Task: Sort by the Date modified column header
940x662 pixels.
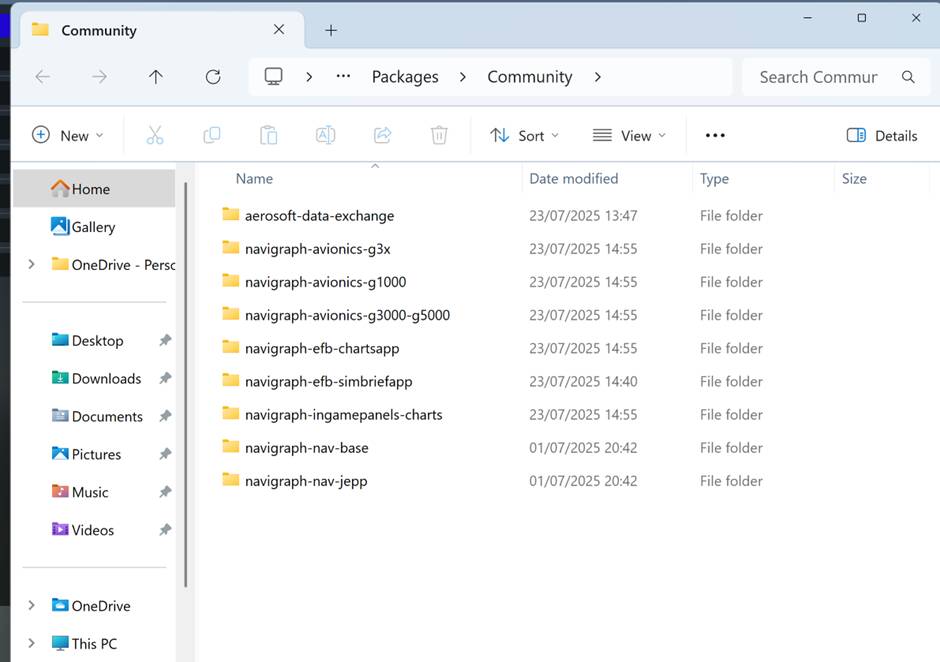Action: 574,179
